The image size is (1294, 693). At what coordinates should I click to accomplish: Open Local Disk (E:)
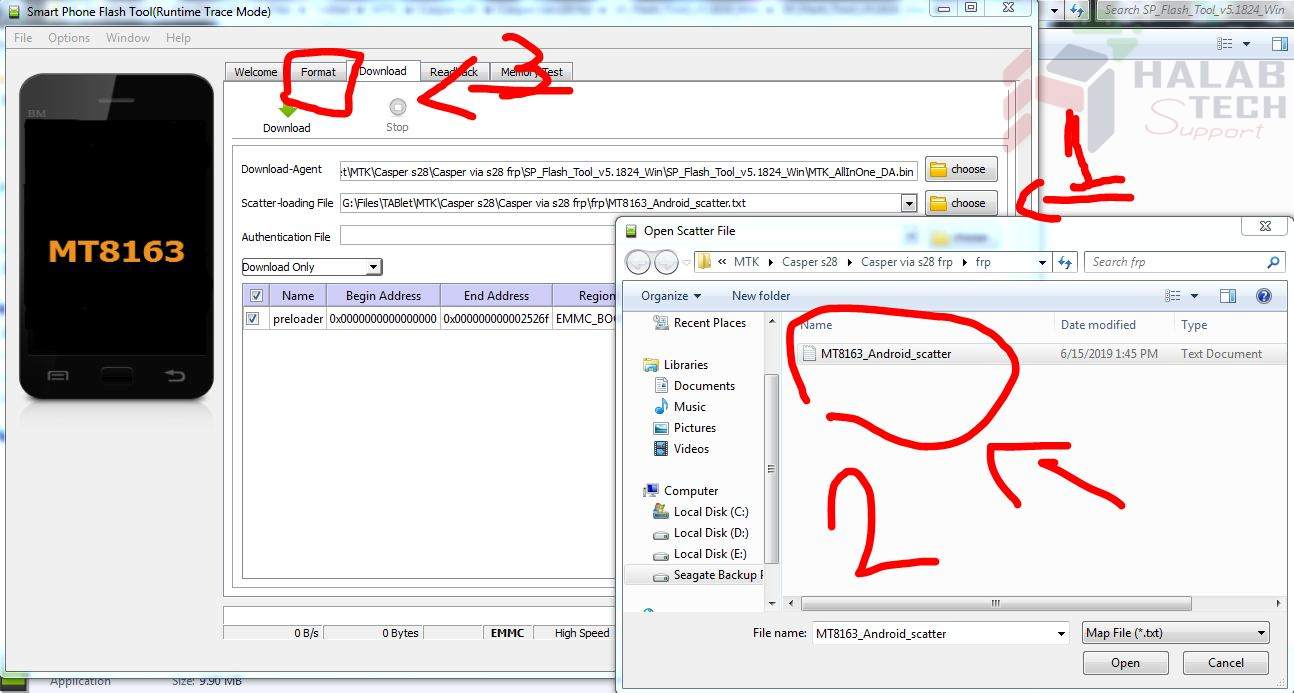[700, 554]
